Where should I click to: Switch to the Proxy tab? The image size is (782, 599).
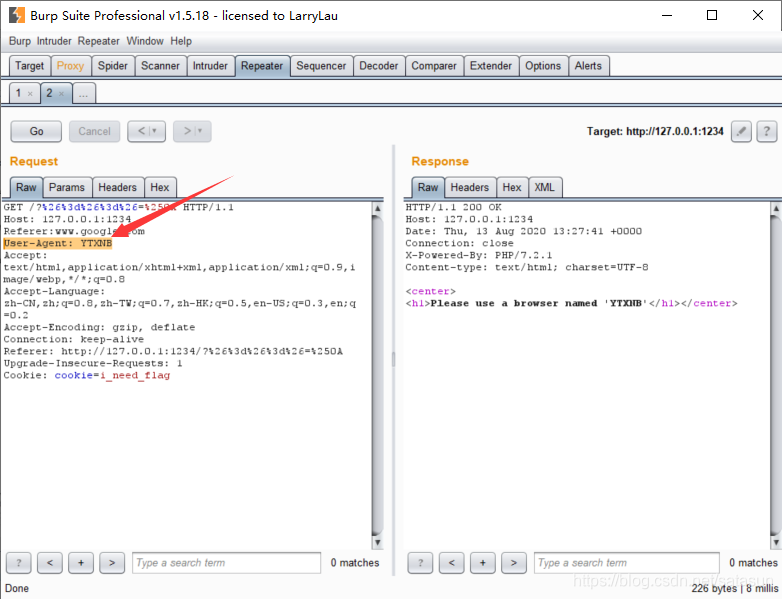(70, 66)
